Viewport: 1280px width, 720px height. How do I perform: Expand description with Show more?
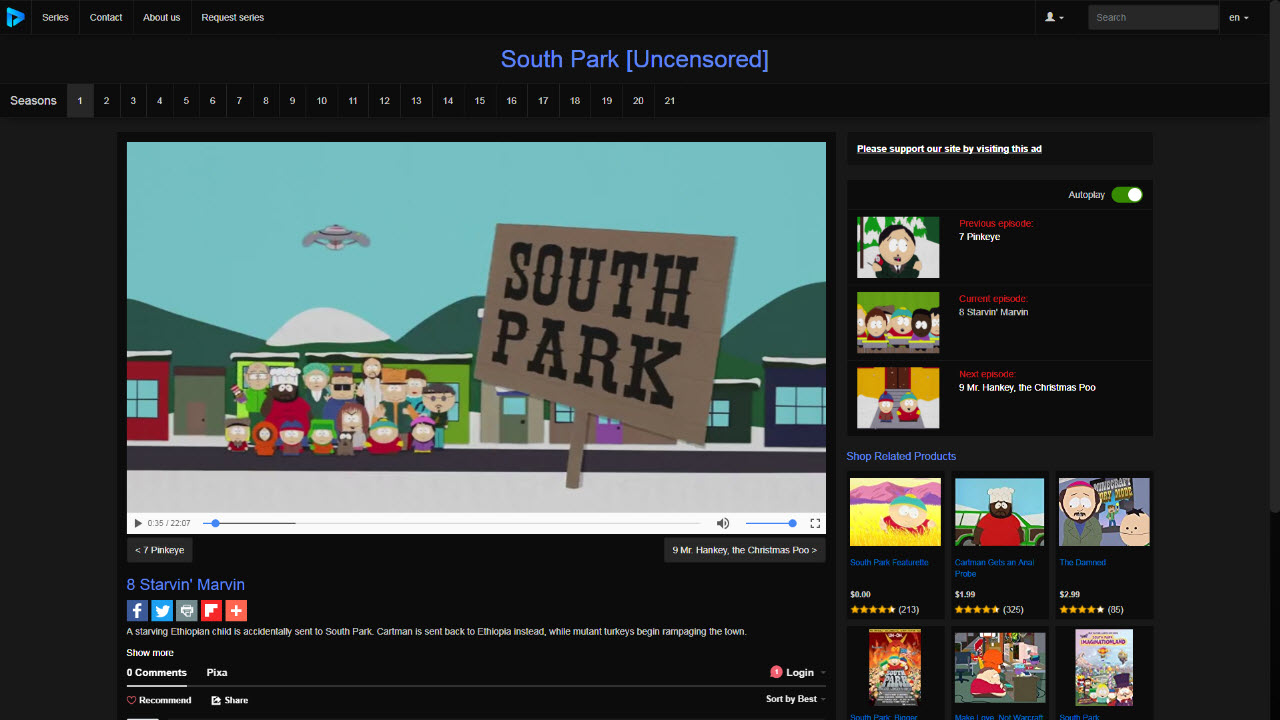point(150,653)
